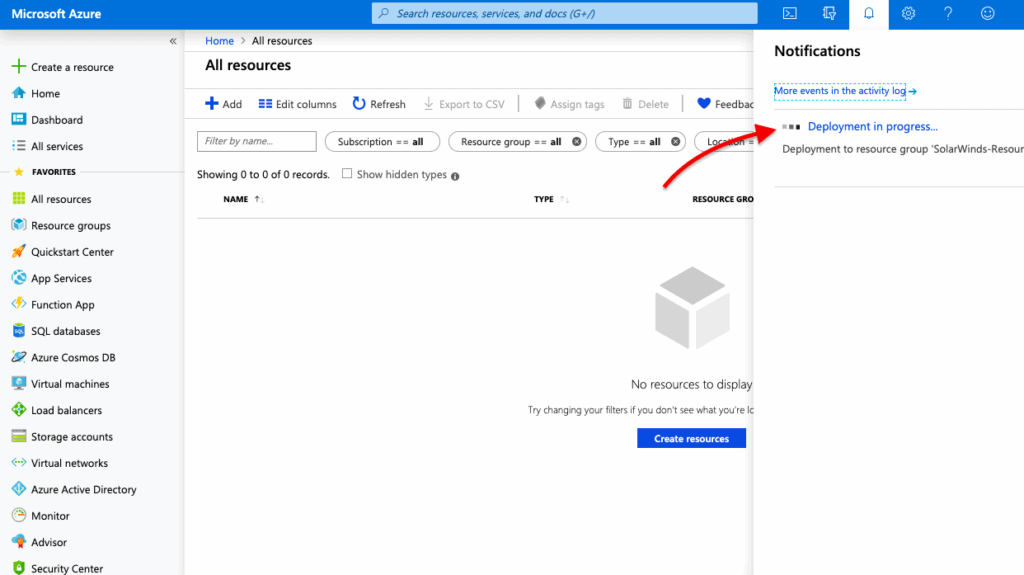1024x575 pixels.
Task: Show info about hidden types
Action: coord(455,176)
